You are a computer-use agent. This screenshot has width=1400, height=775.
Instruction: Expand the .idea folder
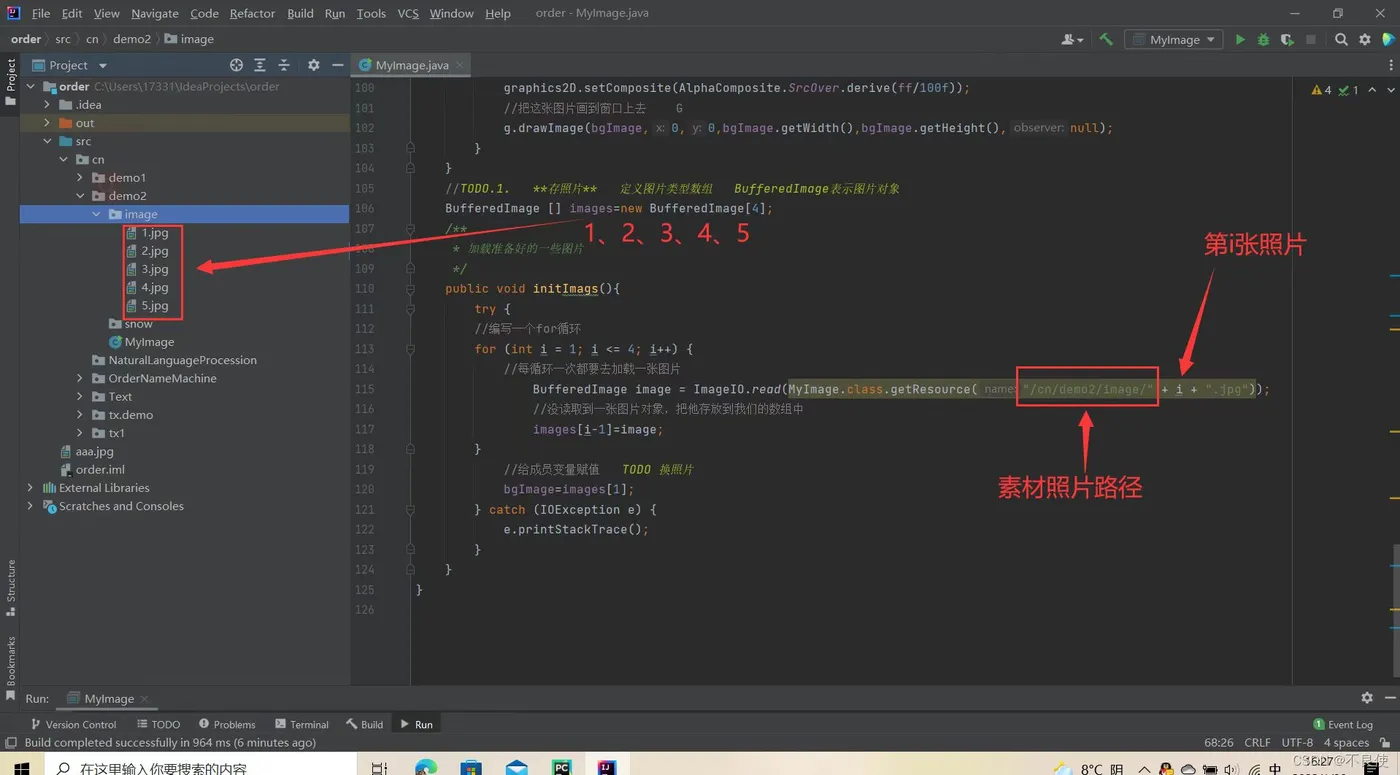(47, 104)
